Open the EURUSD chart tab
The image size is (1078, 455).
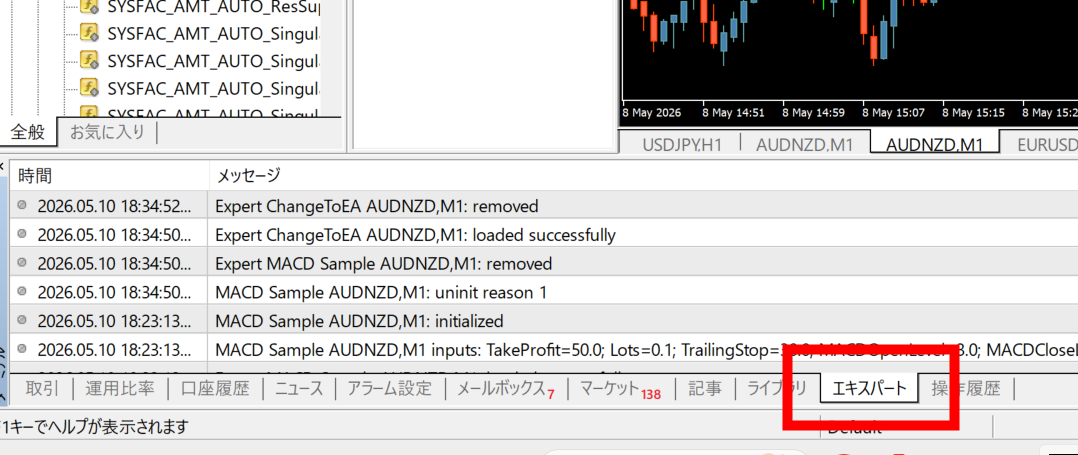1046,145
